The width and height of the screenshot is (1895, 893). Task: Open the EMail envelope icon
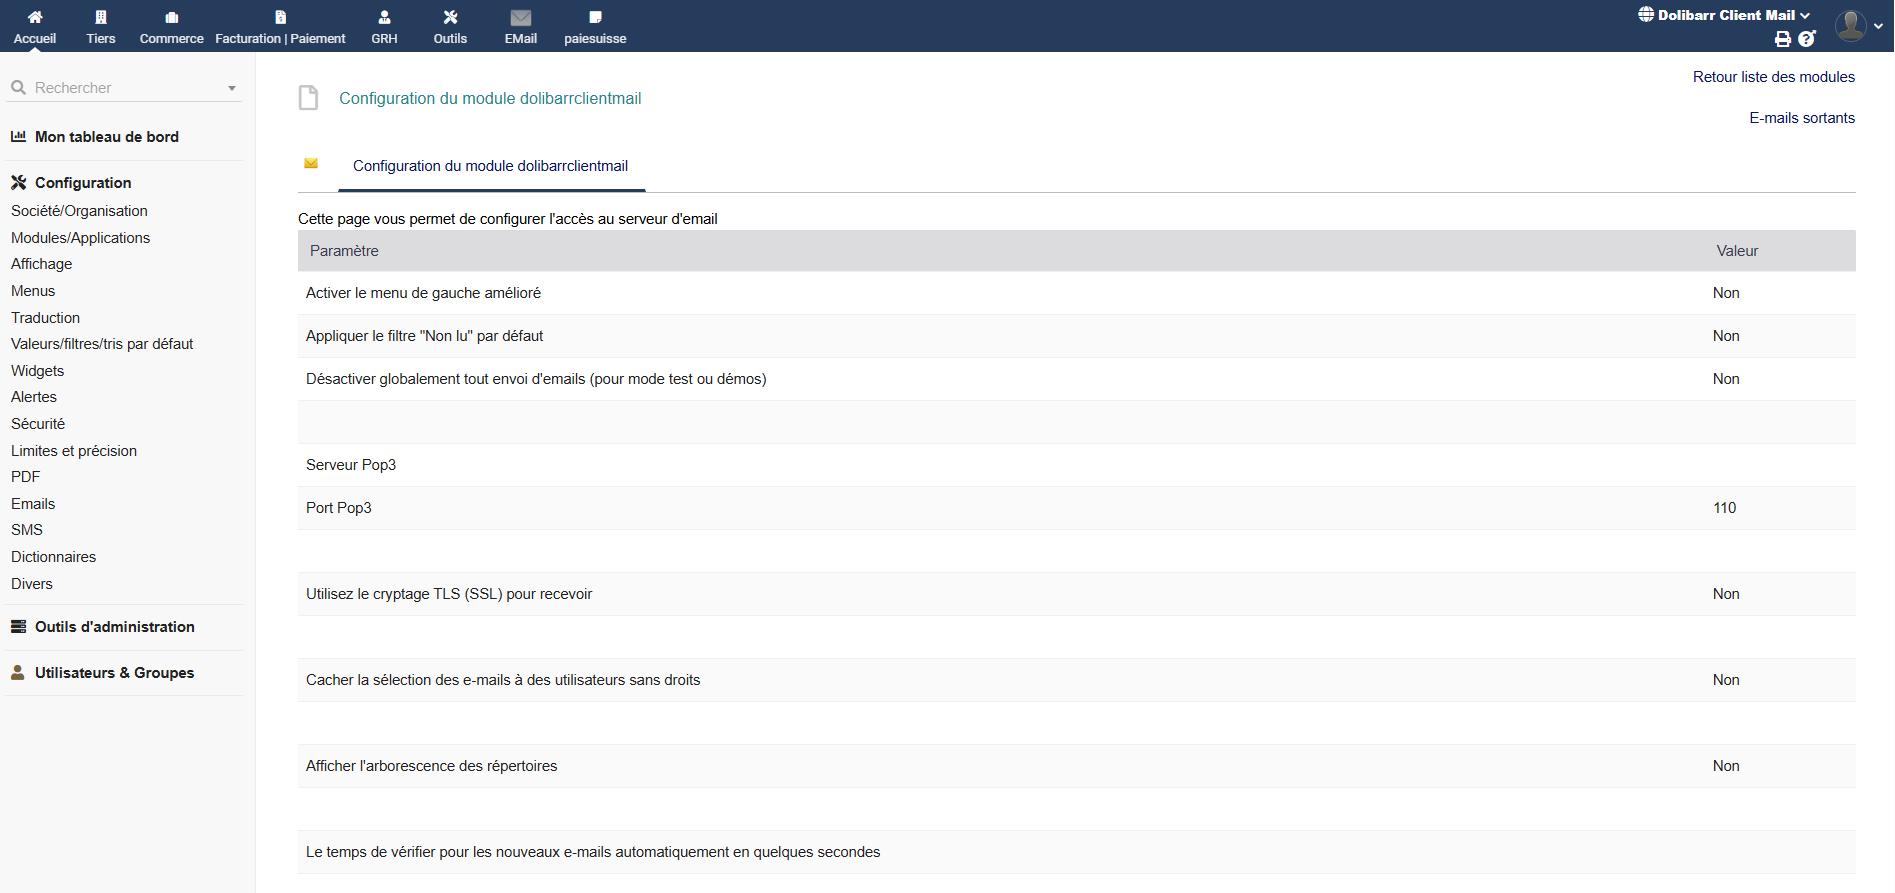point(520,17)
